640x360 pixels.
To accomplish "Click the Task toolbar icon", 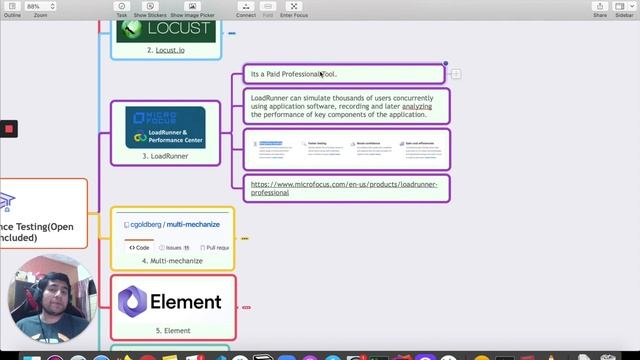I will 122,6.
